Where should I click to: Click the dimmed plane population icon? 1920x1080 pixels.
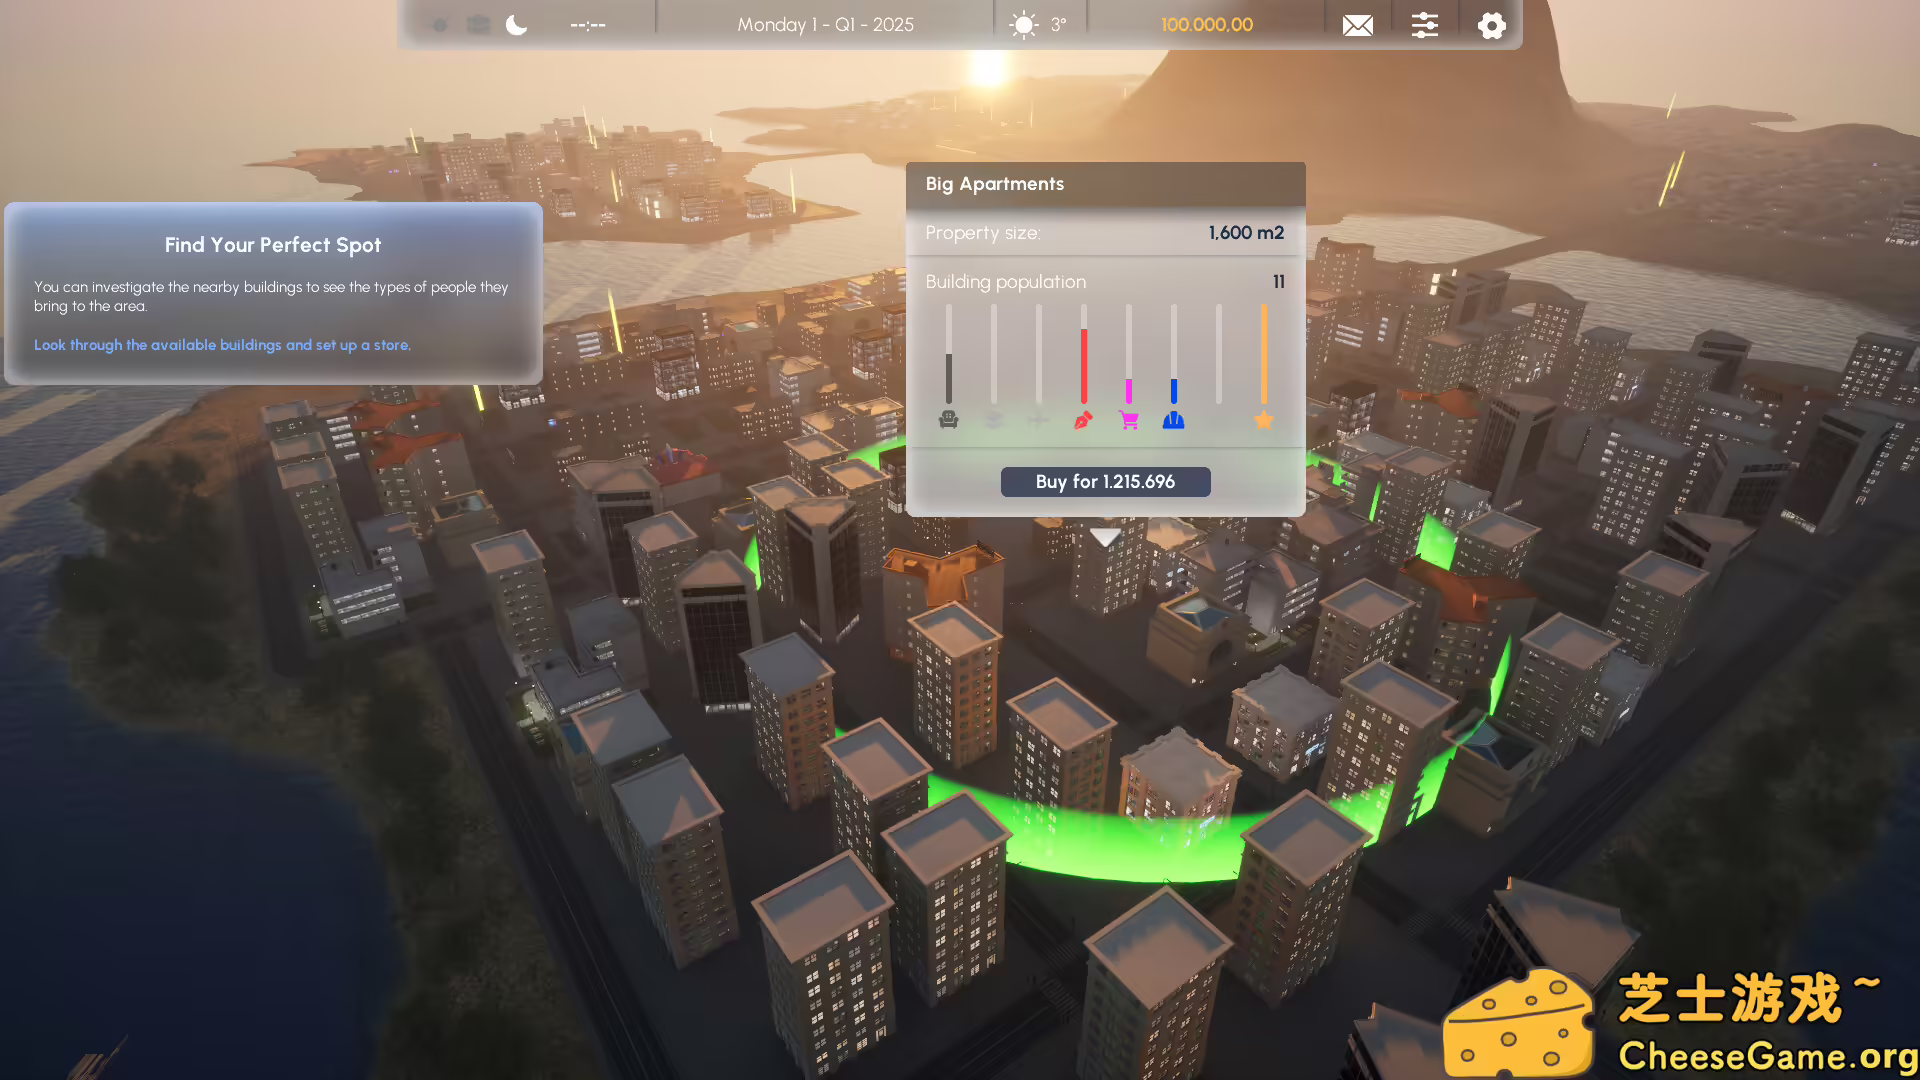(x=1039, y=420)
